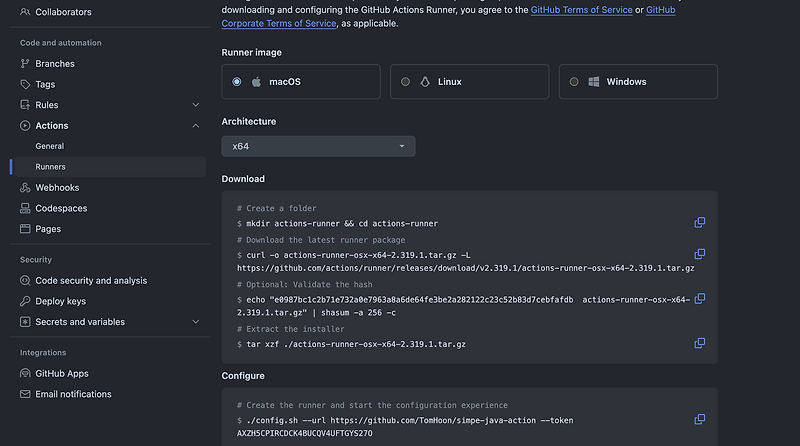Go to Branches settings
This screenshot has height=446, width=800.
[x=55, y=64]
